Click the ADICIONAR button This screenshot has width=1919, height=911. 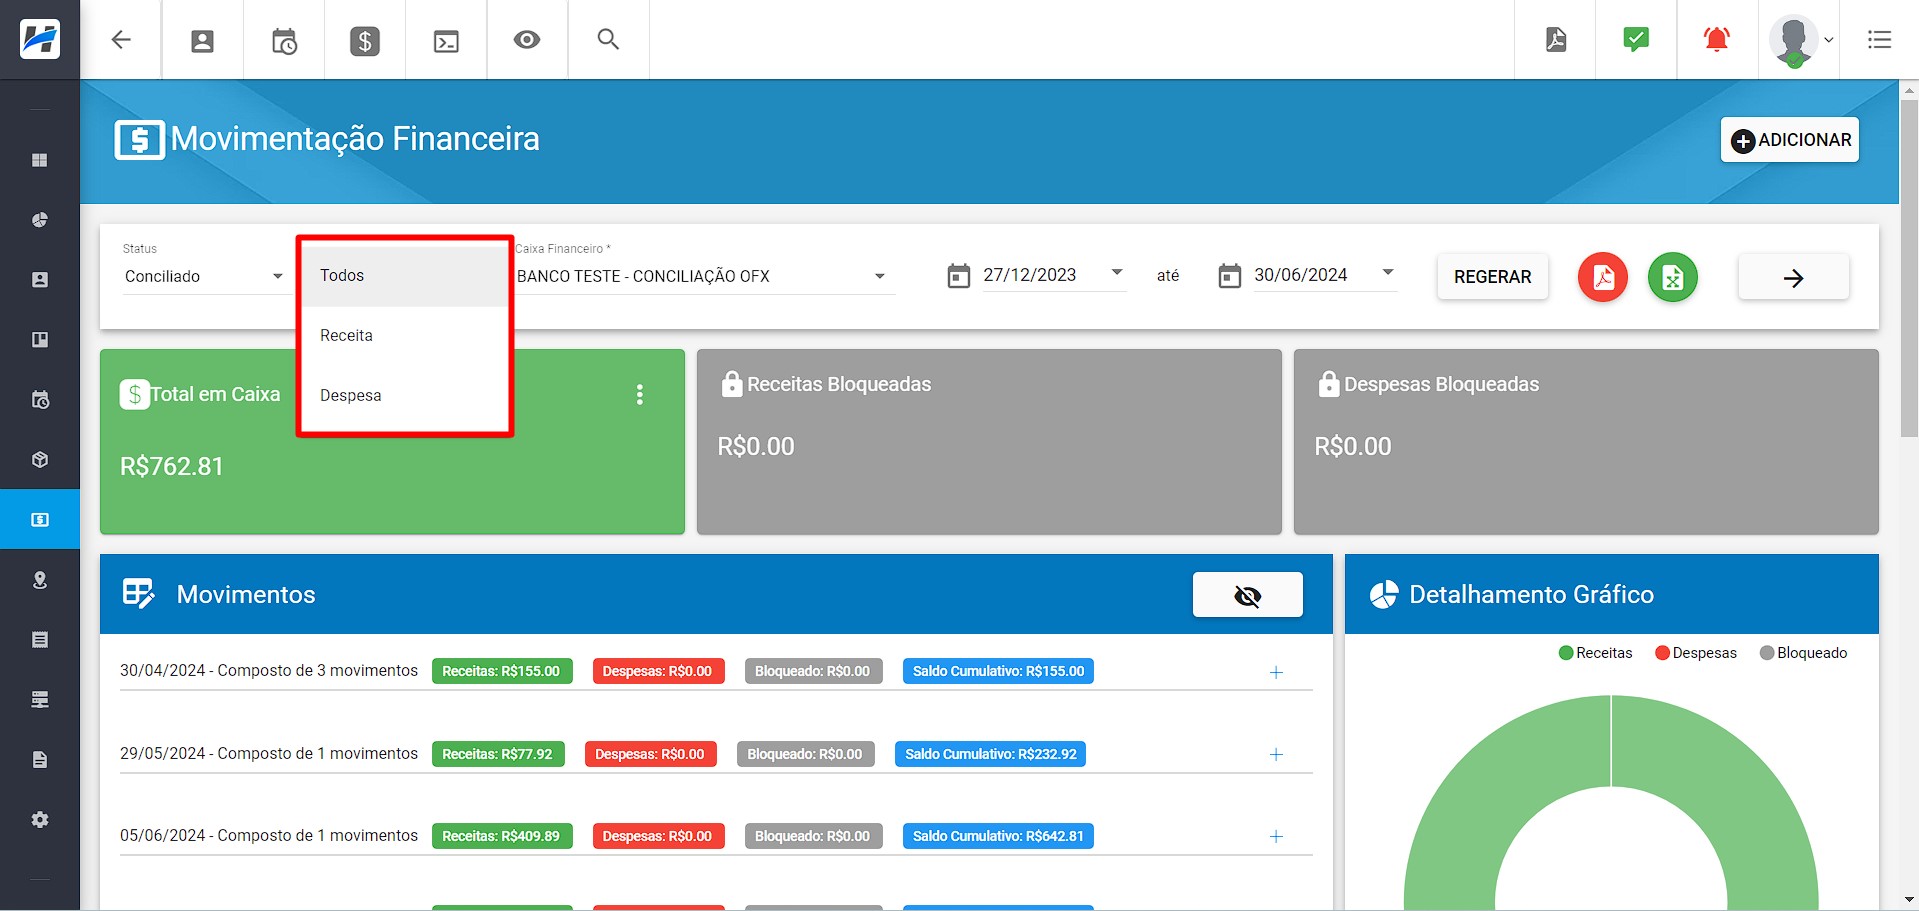[x=1790, y=140]
